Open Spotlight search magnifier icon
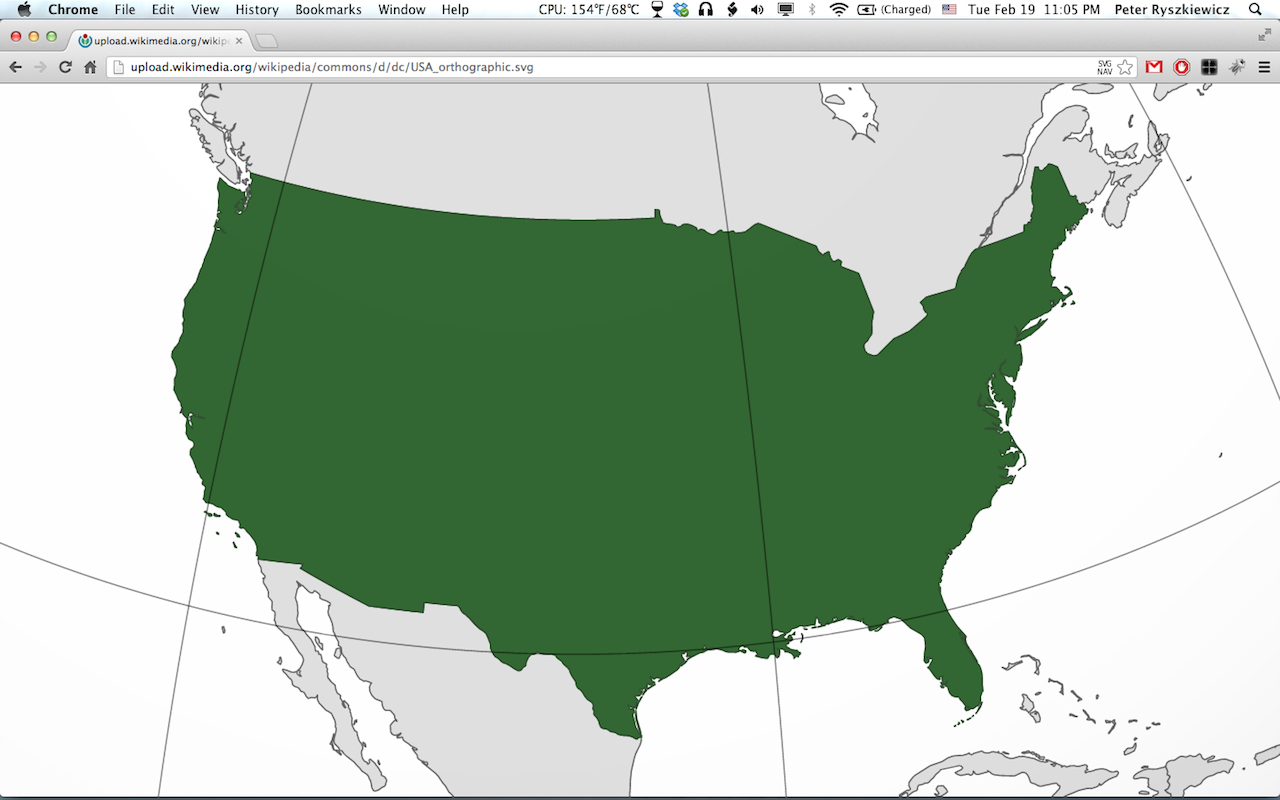Screen dimensions: 1280x800 (1256, 9)
